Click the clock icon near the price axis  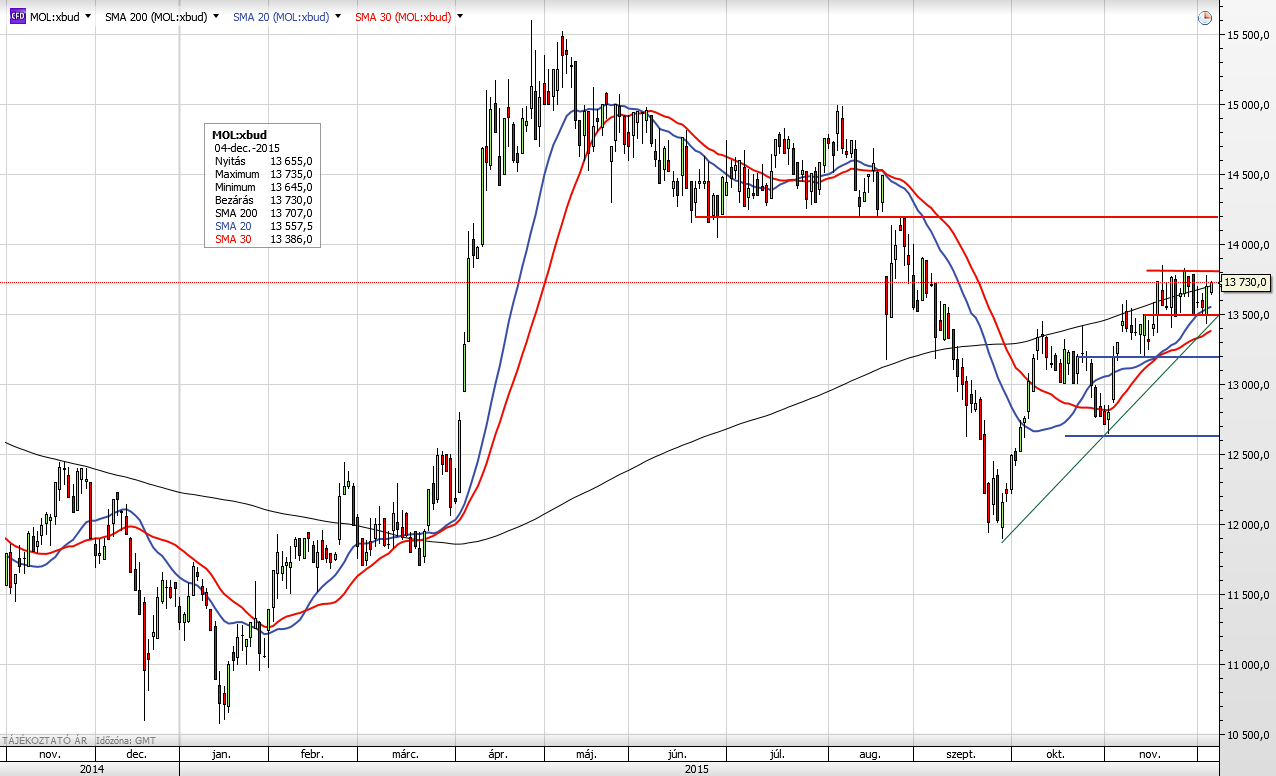(x=1205, y=17)
